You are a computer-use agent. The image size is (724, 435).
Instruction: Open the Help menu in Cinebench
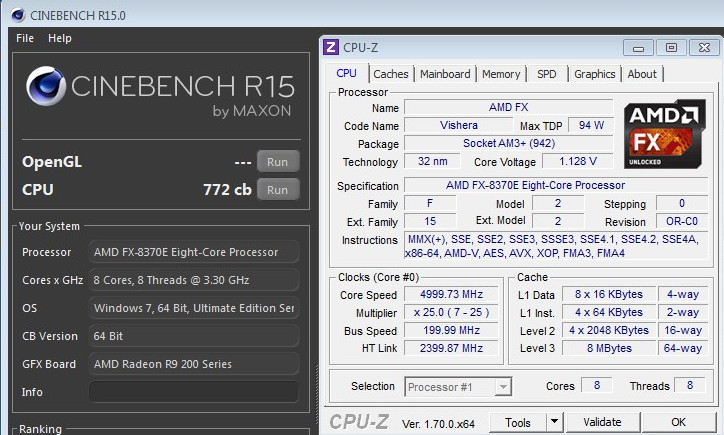click(60, 38)
